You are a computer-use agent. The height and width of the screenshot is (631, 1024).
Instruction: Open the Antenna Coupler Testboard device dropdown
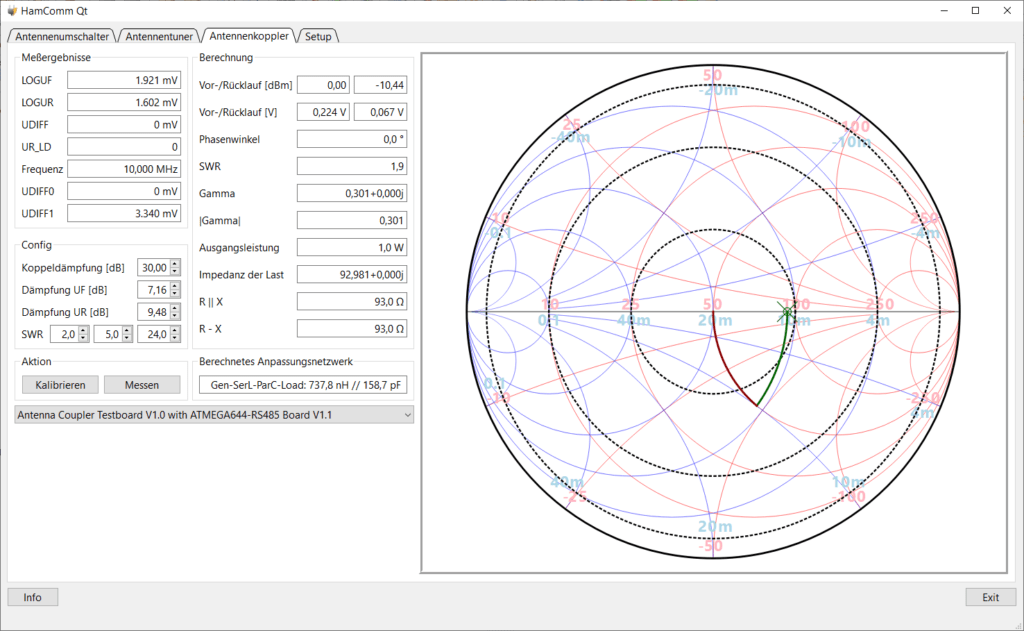coord(214,415)
